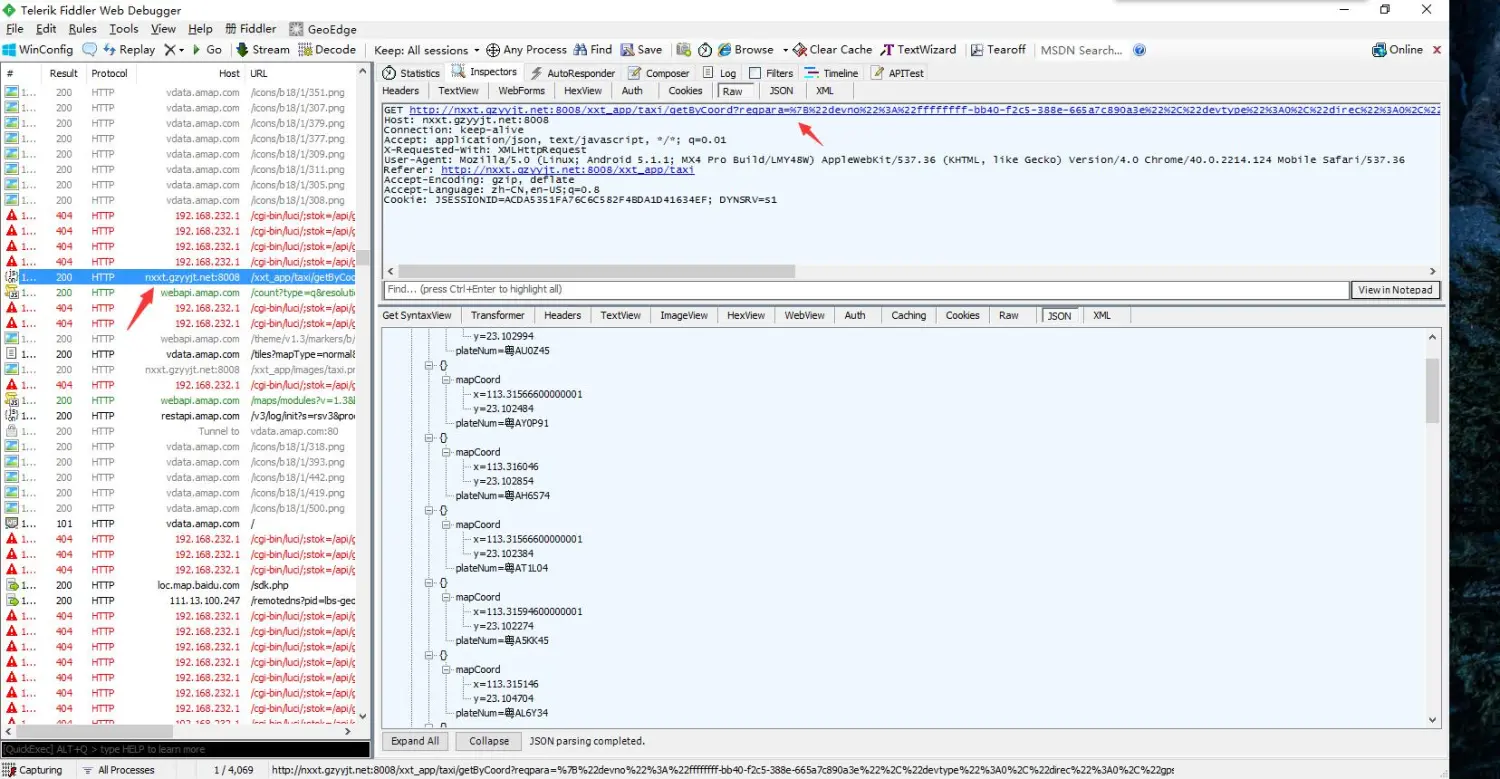Click the Online network status indicator

(x=1398, y=49)
